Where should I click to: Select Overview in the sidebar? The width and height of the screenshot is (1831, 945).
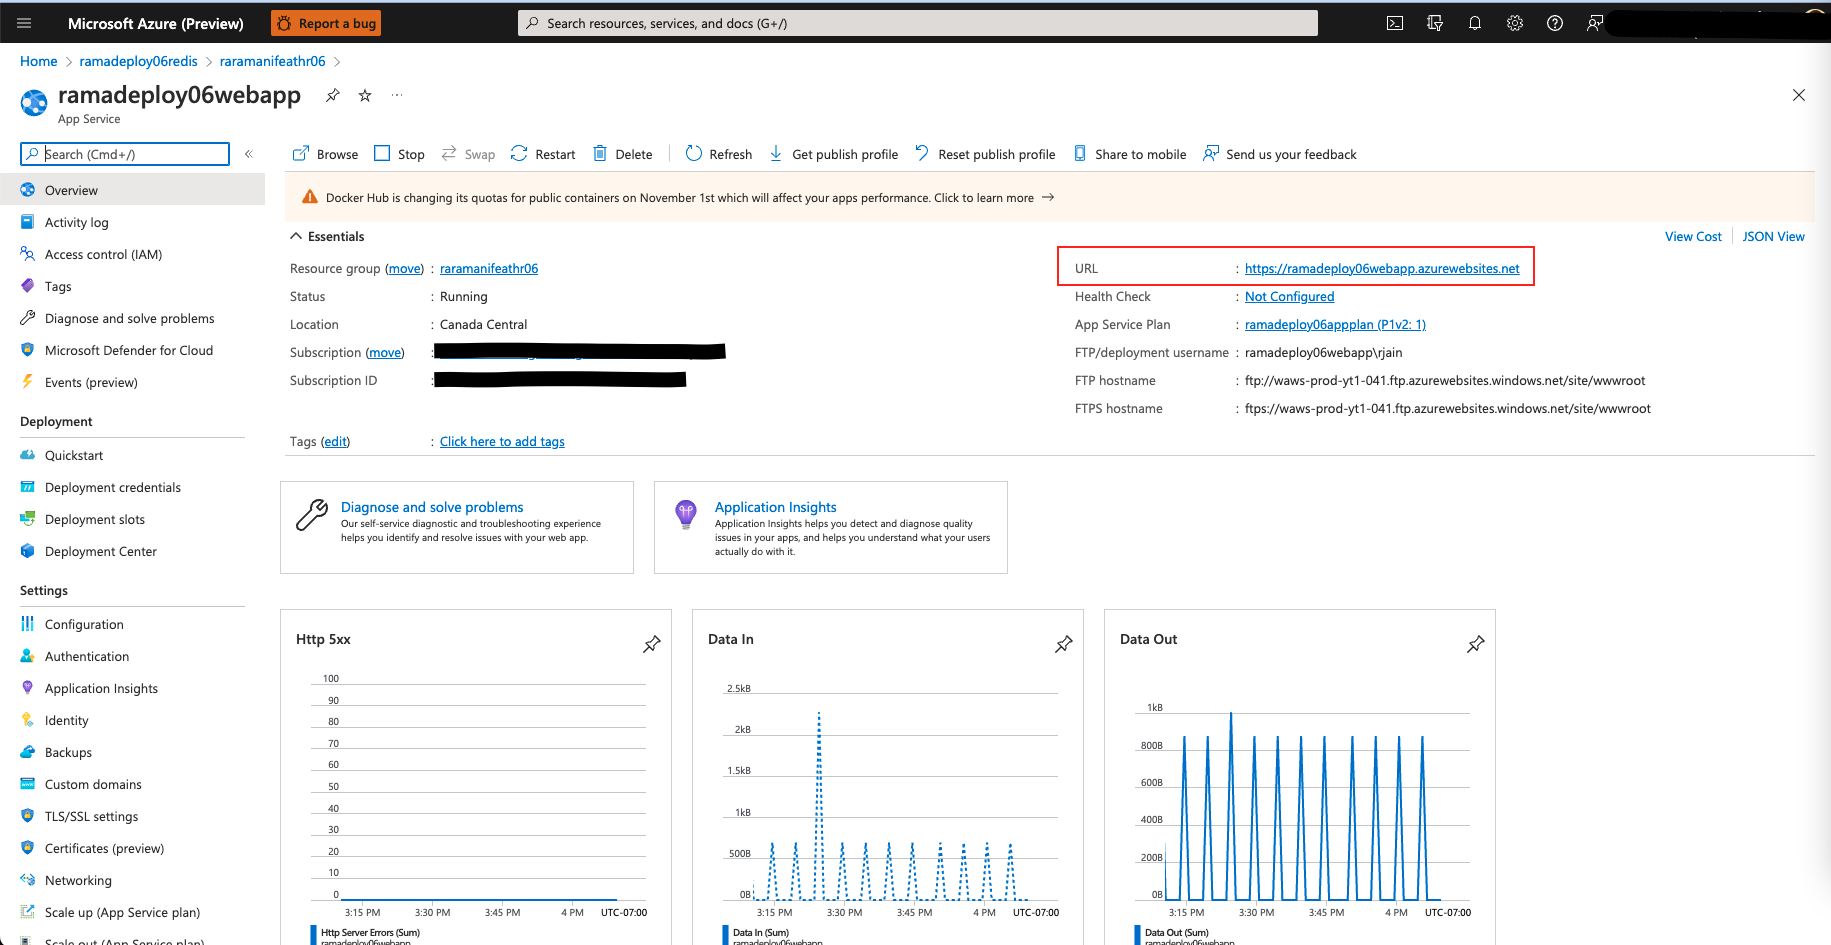pyautogui.click(x=132, y=190)
